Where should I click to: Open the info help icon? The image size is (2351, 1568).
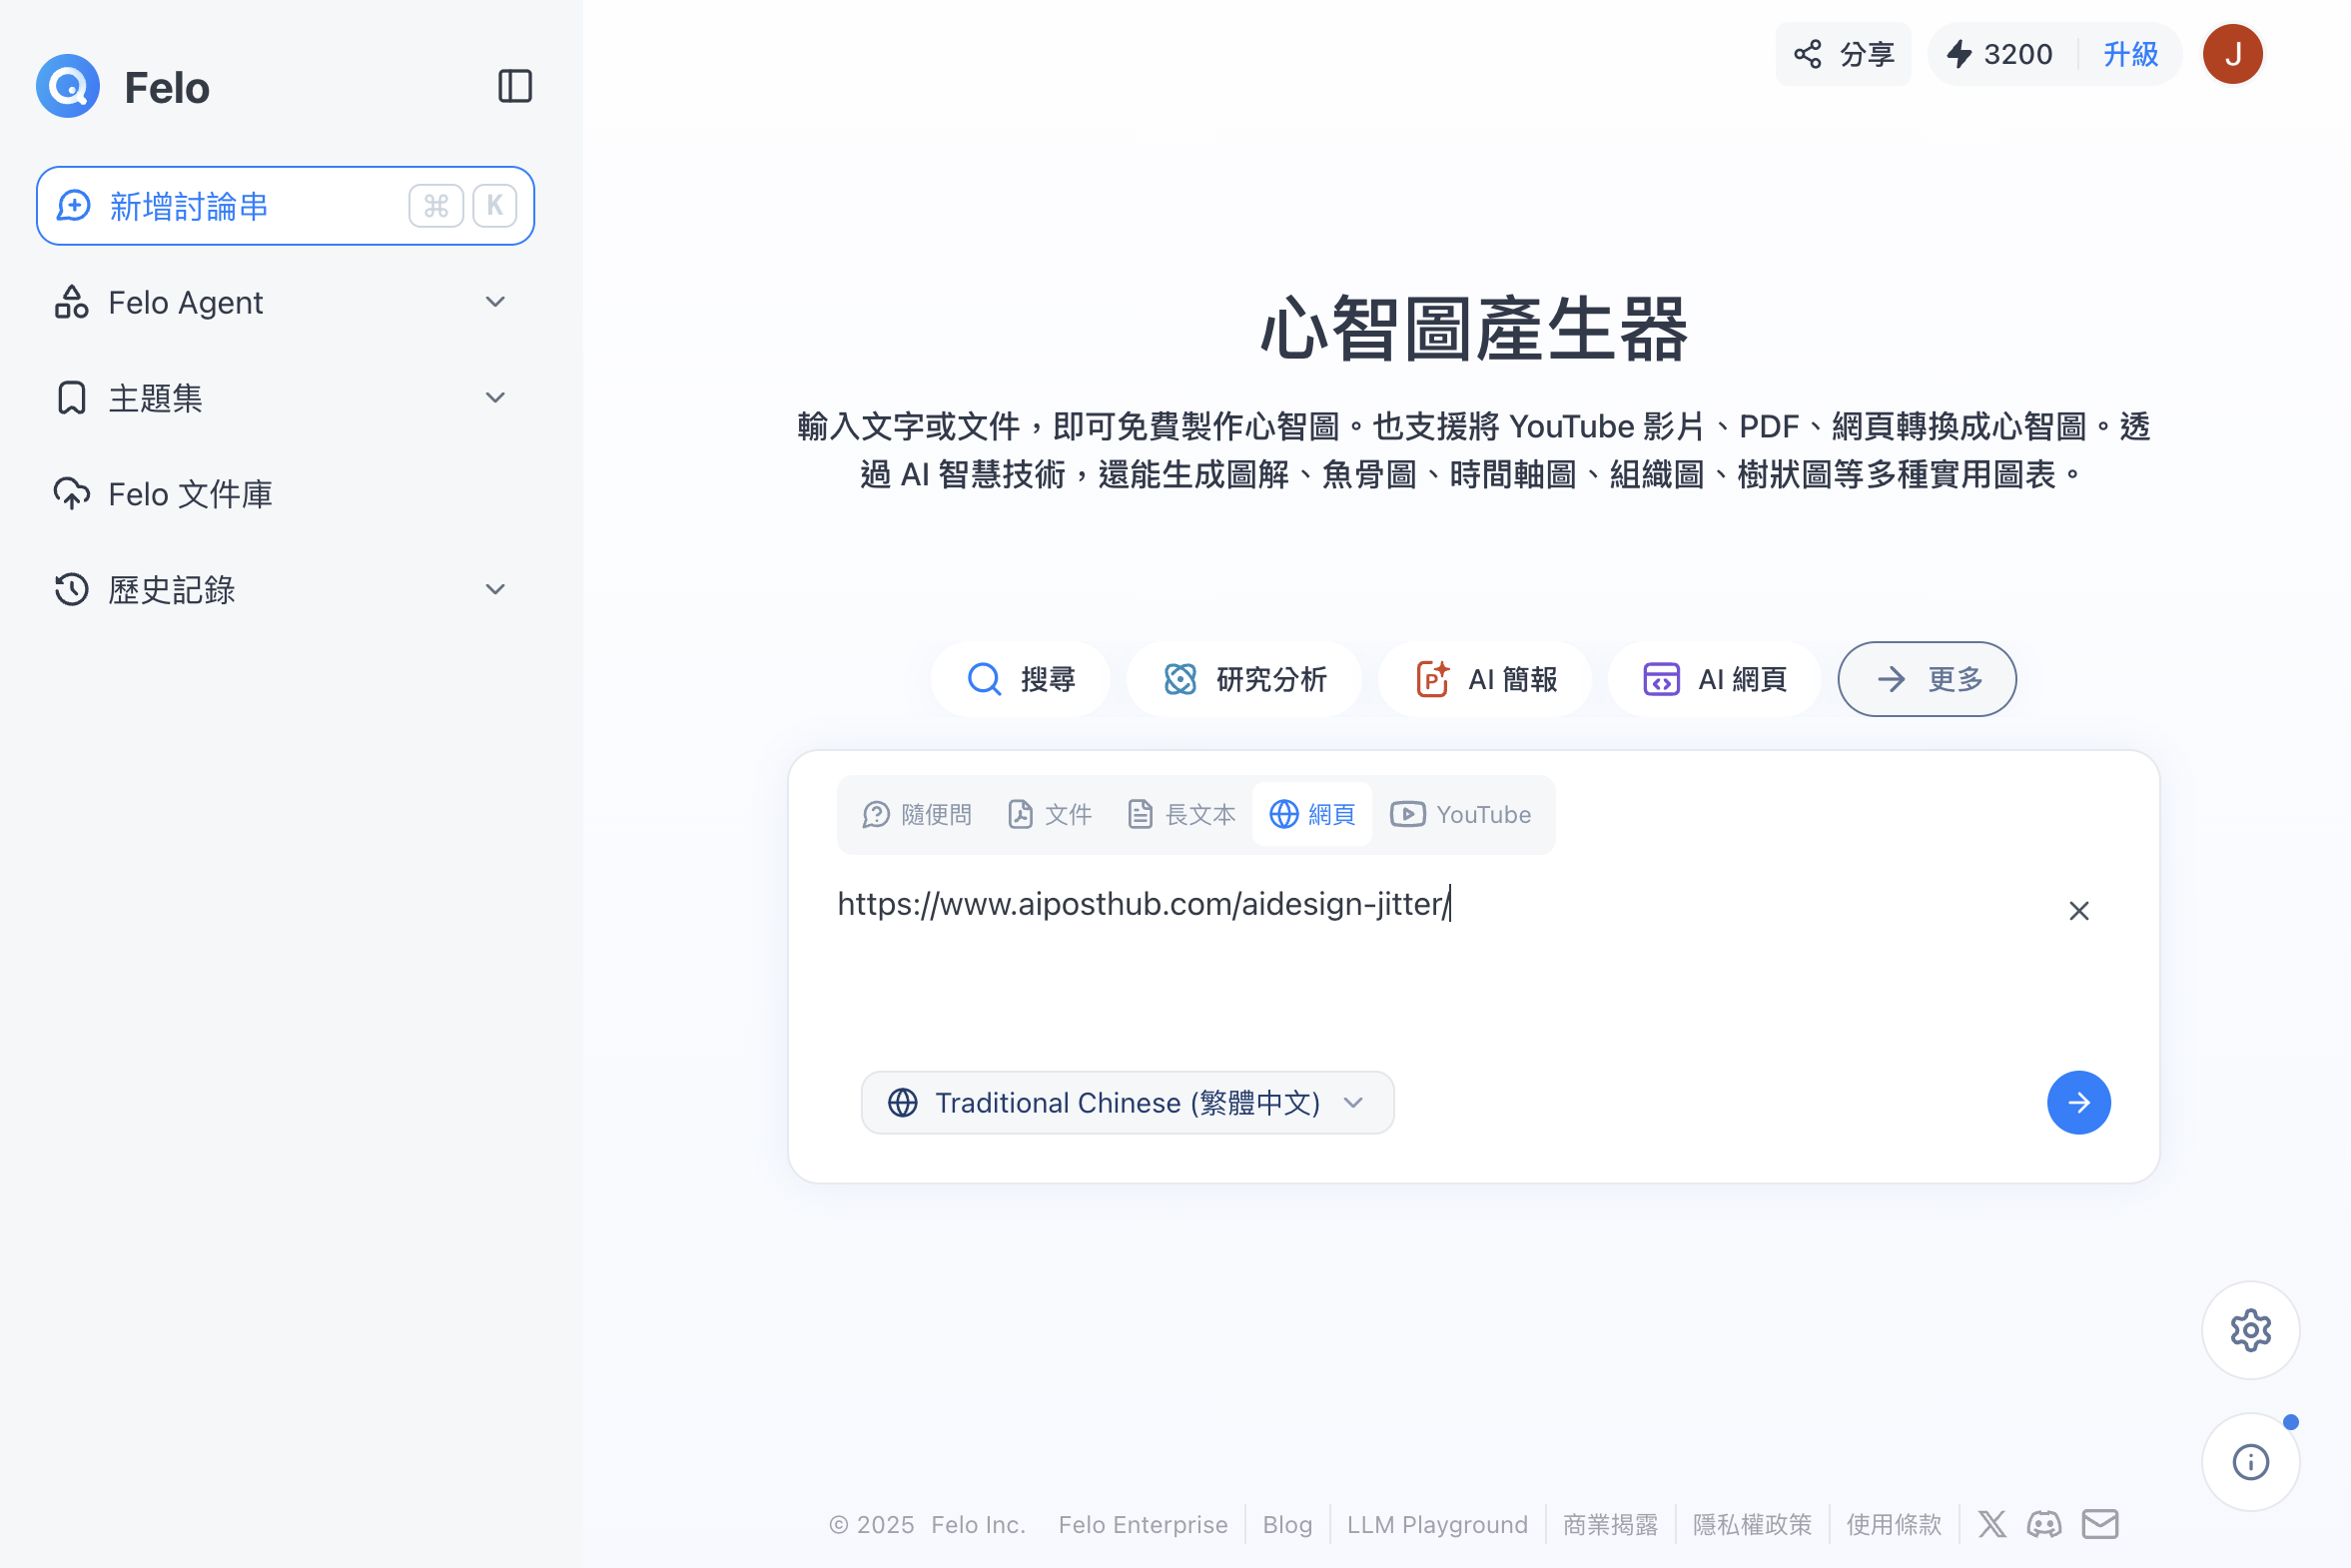(2249, 1461)
